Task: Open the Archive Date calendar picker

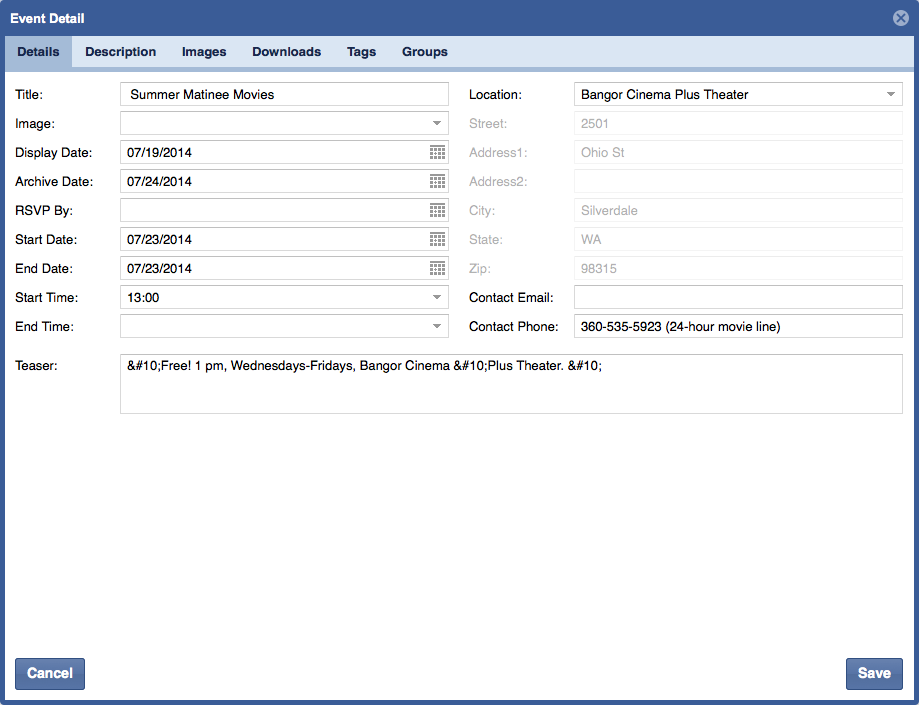Action: click(437, 181)
